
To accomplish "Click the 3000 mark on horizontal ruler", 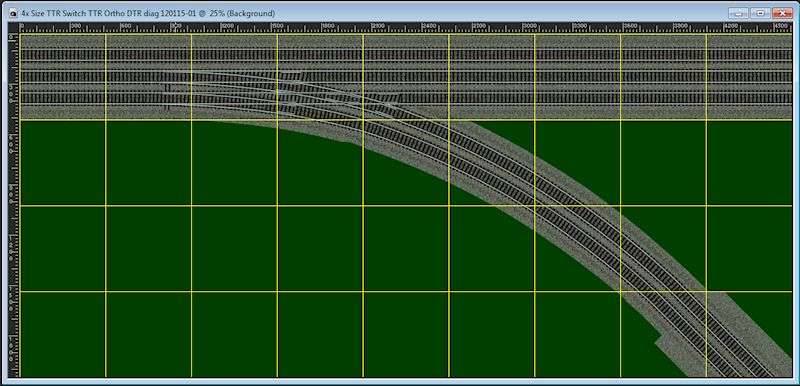I will point(531,26).
